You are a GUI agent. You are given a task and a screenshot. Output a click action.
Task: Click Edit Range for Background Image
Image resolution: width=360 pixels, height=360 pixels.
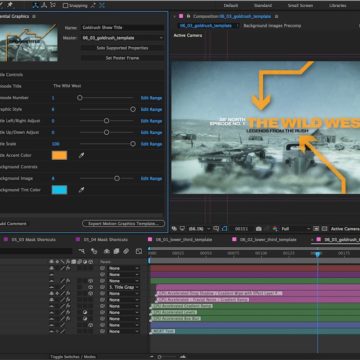click(151, 179)
